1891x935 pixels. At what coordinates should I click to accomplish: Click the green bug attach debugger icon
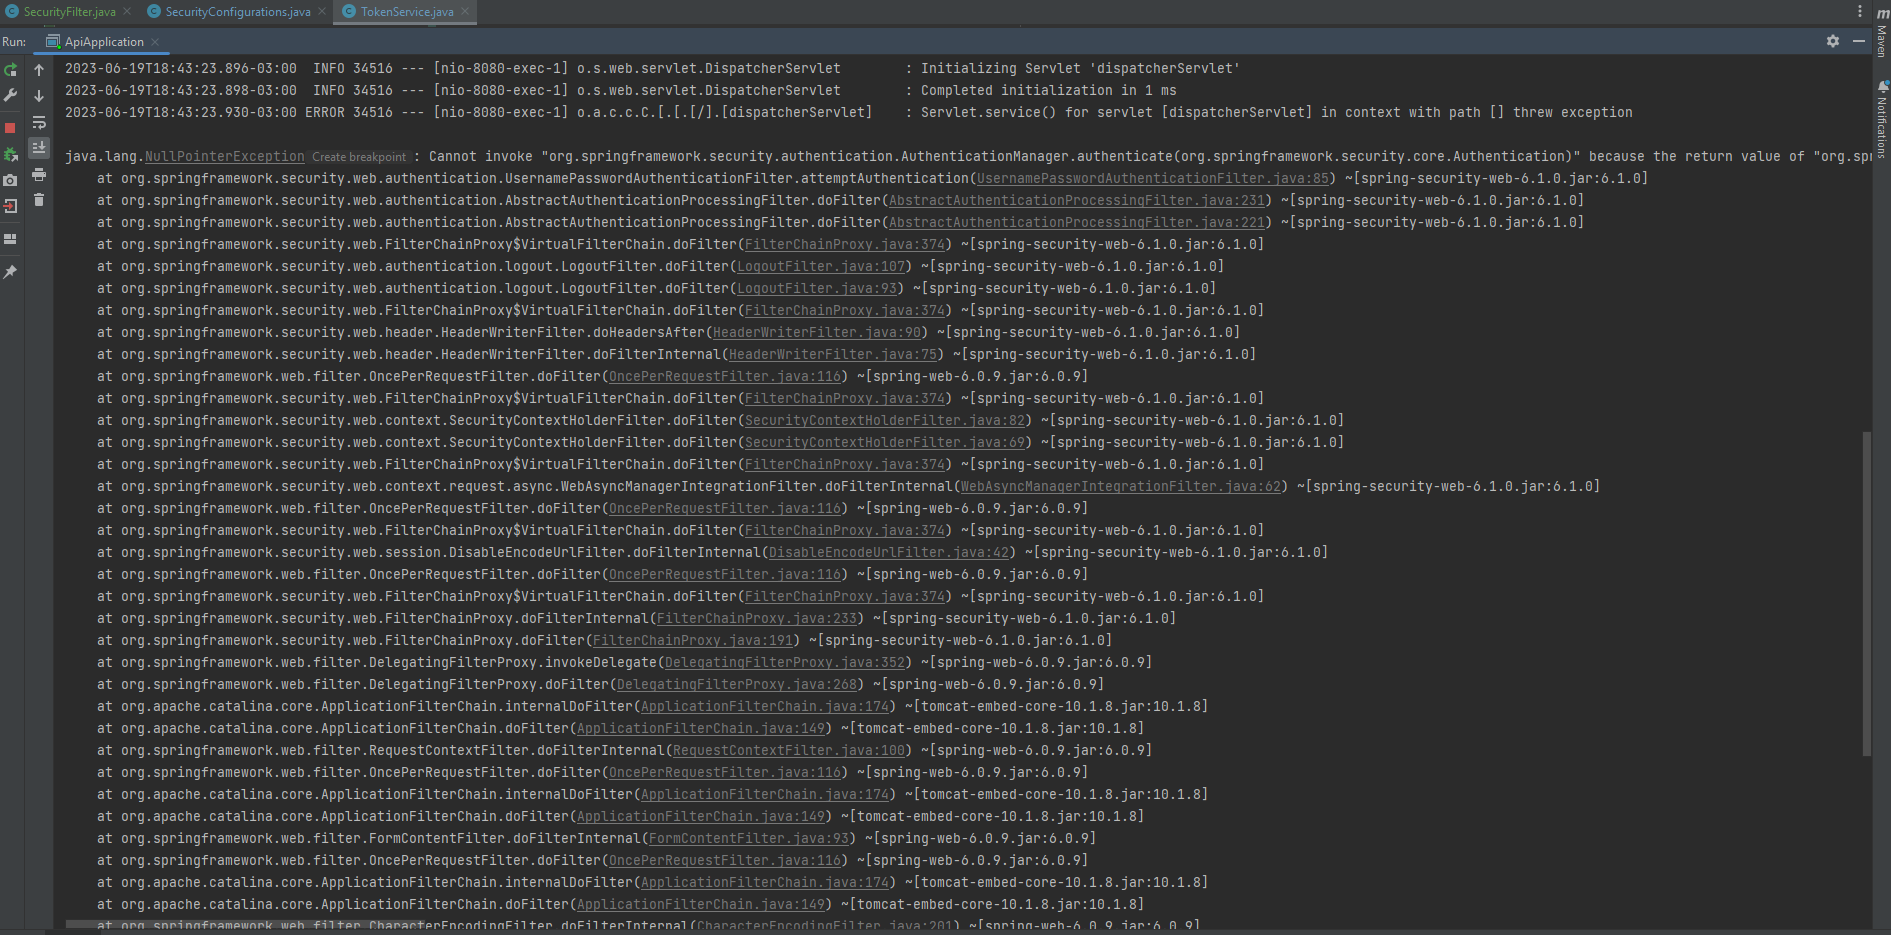[11, 154]
